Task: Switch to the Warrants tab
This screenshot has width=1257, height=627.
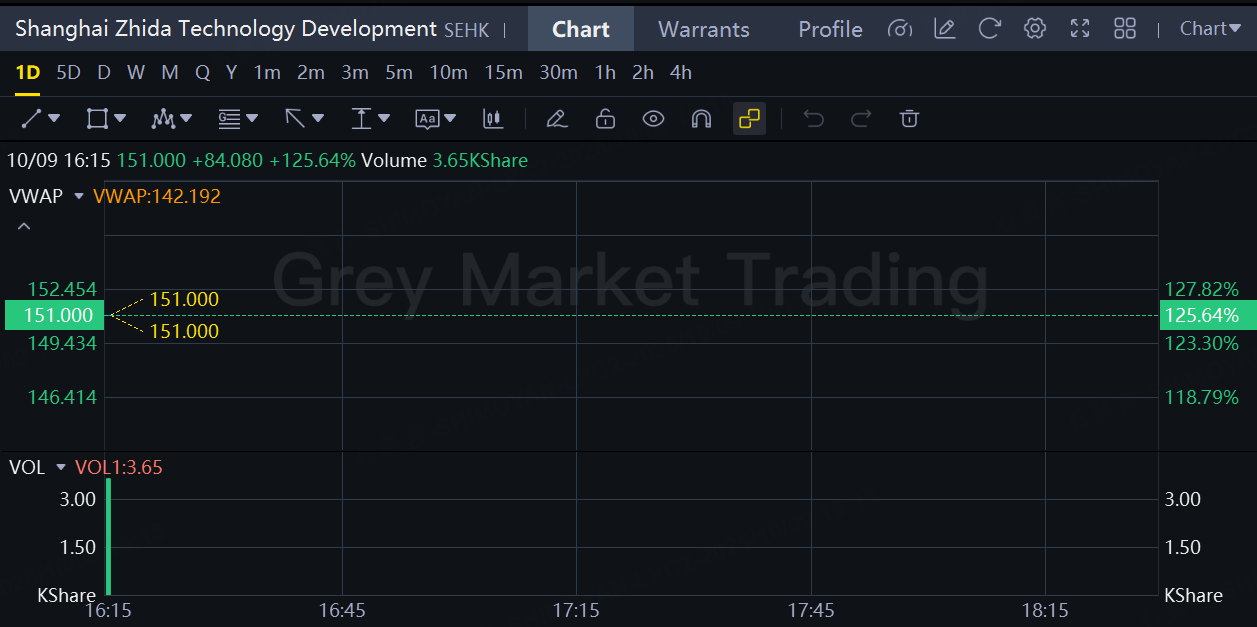Action: tap(704, 29)
